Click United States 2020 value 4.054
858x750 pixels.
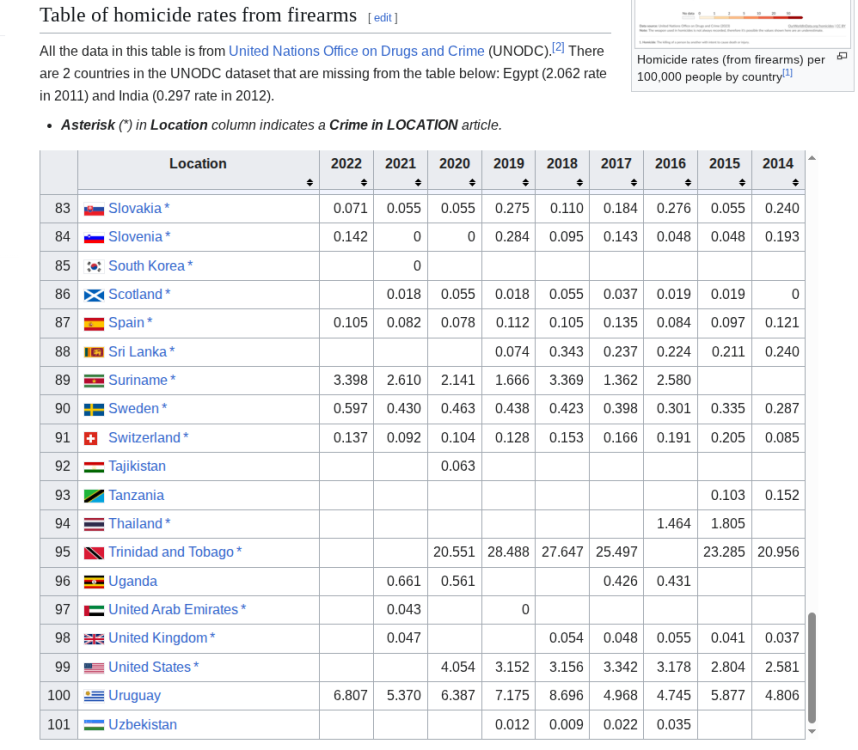458,667
